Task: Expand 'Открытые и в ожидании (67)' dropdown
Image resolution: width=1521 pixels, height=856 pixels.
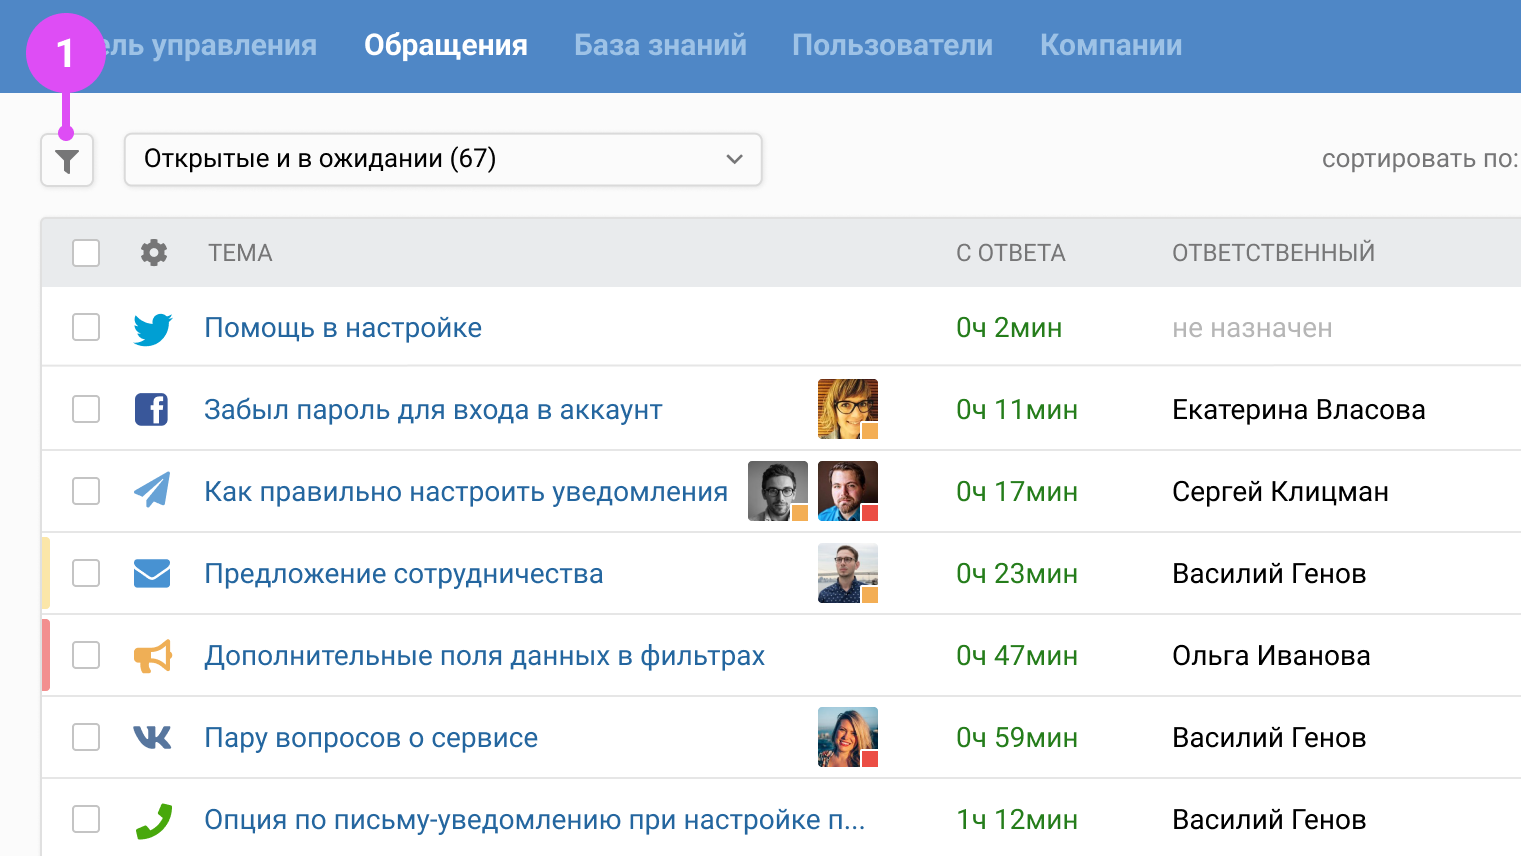Action: (443, 160)
